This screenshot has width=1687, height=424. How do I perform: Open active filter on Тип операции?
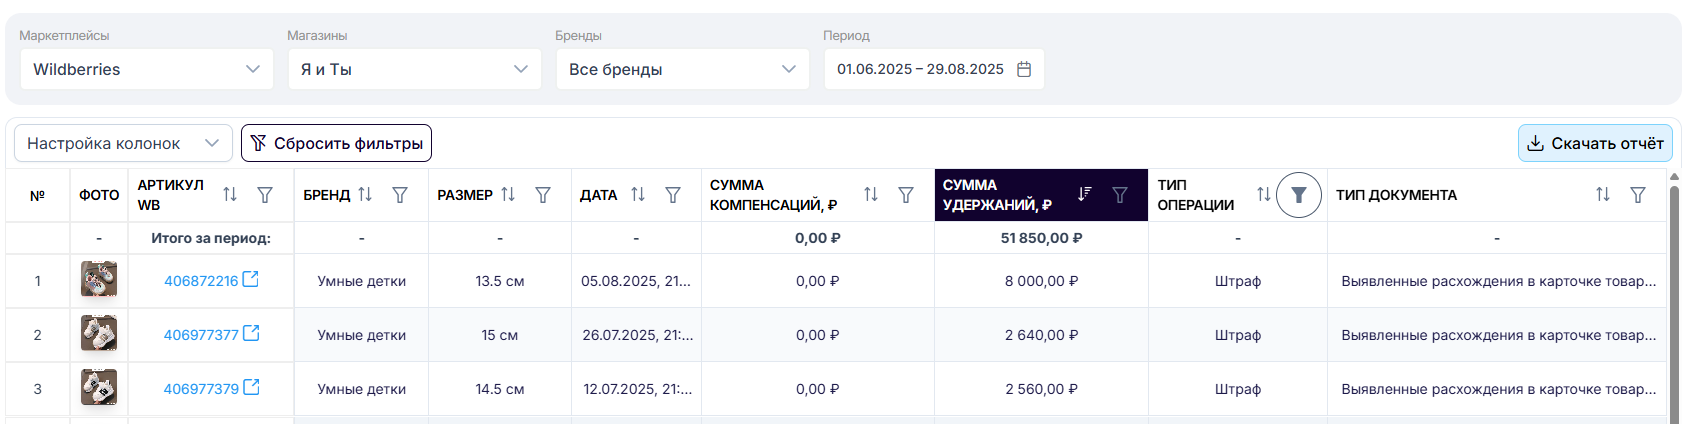point(1298,195)
